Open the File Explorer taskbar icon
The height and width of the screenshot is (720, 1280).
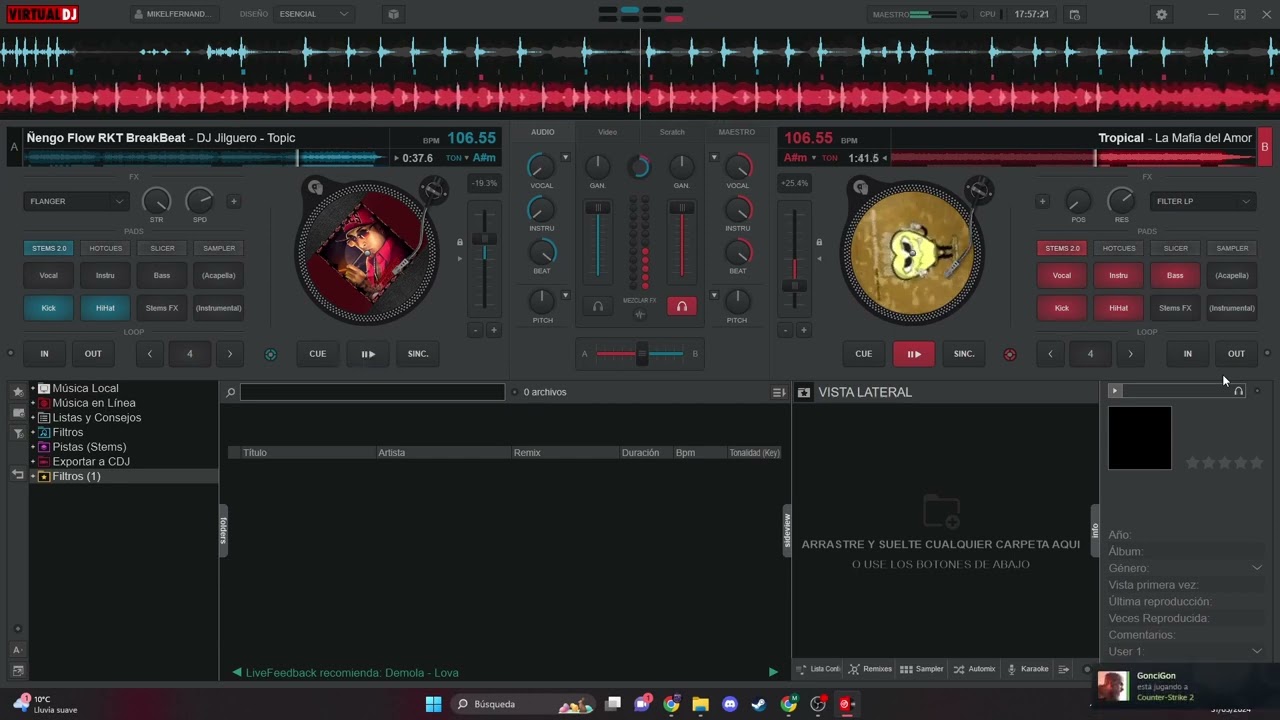700,704
